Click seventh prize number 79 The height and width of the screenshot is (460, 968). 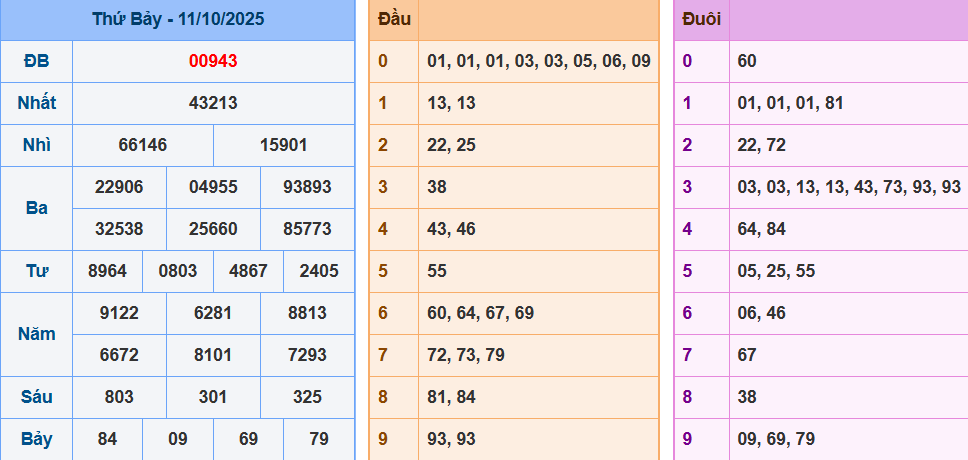(319, 439)
